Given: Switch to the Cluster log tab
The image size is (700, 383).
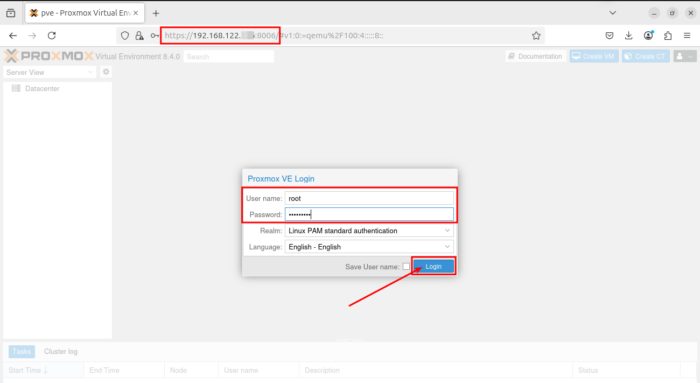Looking at the screenshot, I should (61, 351).
